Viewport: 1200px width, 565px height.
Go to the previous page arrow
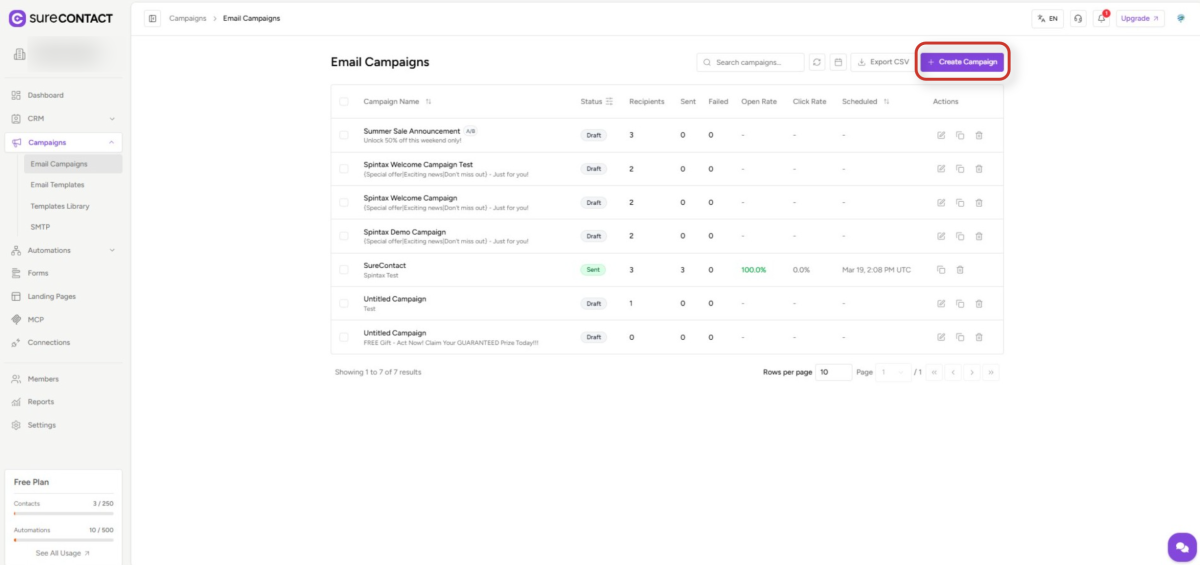click(x=953, y=372)
